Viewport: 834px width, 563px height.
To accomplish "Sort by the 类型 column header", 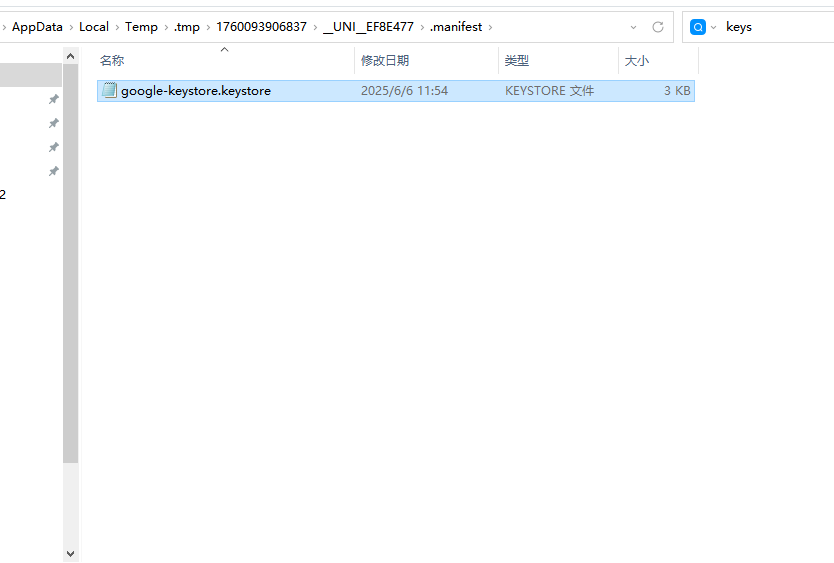I will (x=517, y=61).
